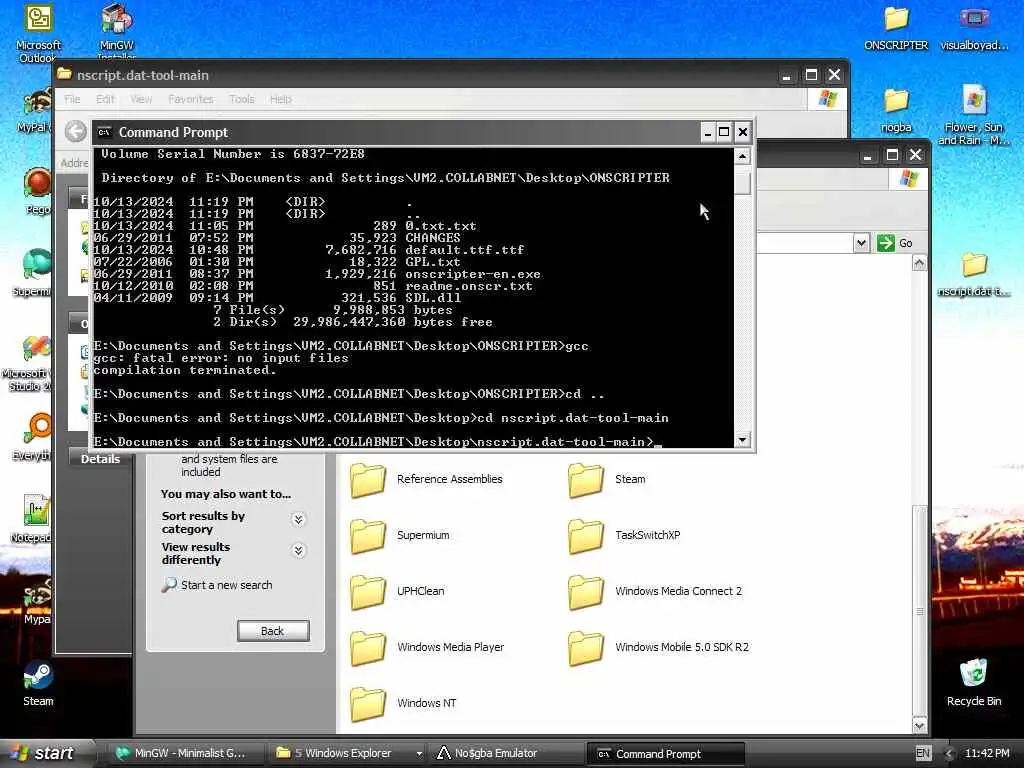Click the language indicator EN in tray
1024x768 pixels.
pos(923,753)
